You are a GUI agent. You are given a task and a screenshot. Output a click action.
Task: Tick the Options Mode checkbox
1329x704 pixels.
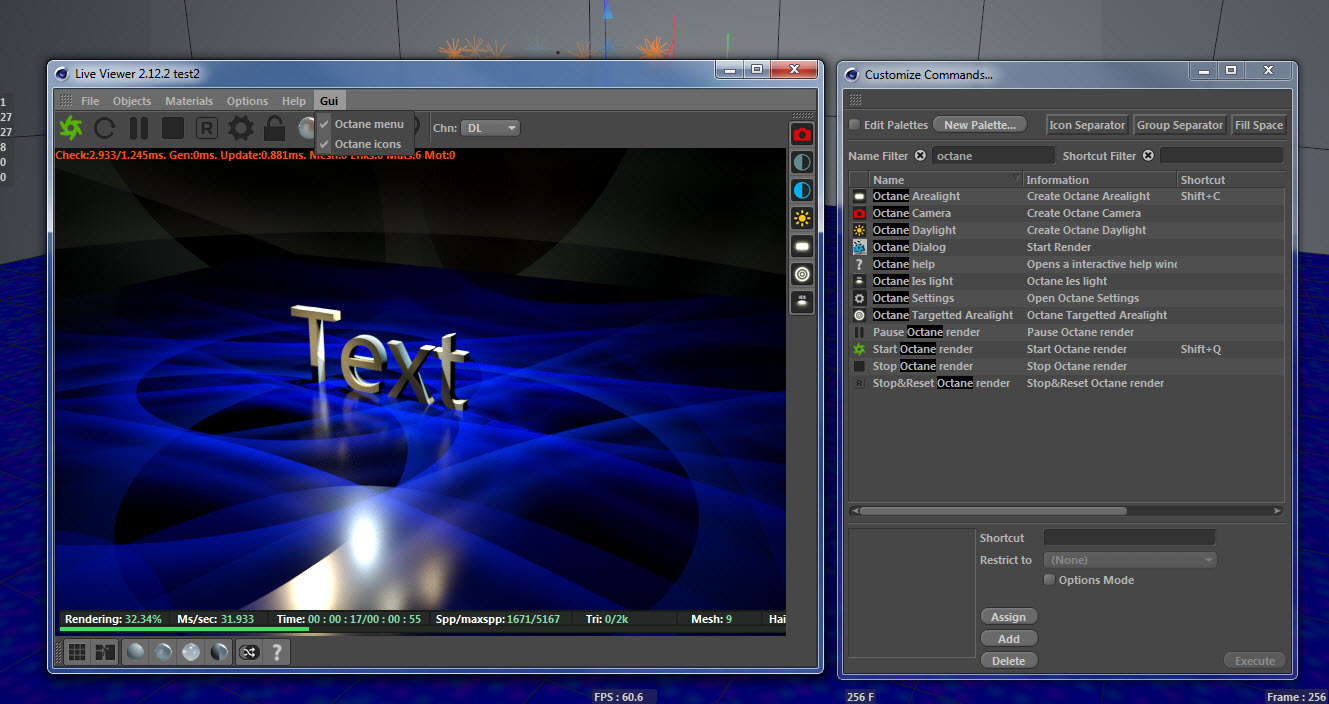pyautogui.click(x=1049, y=580)
